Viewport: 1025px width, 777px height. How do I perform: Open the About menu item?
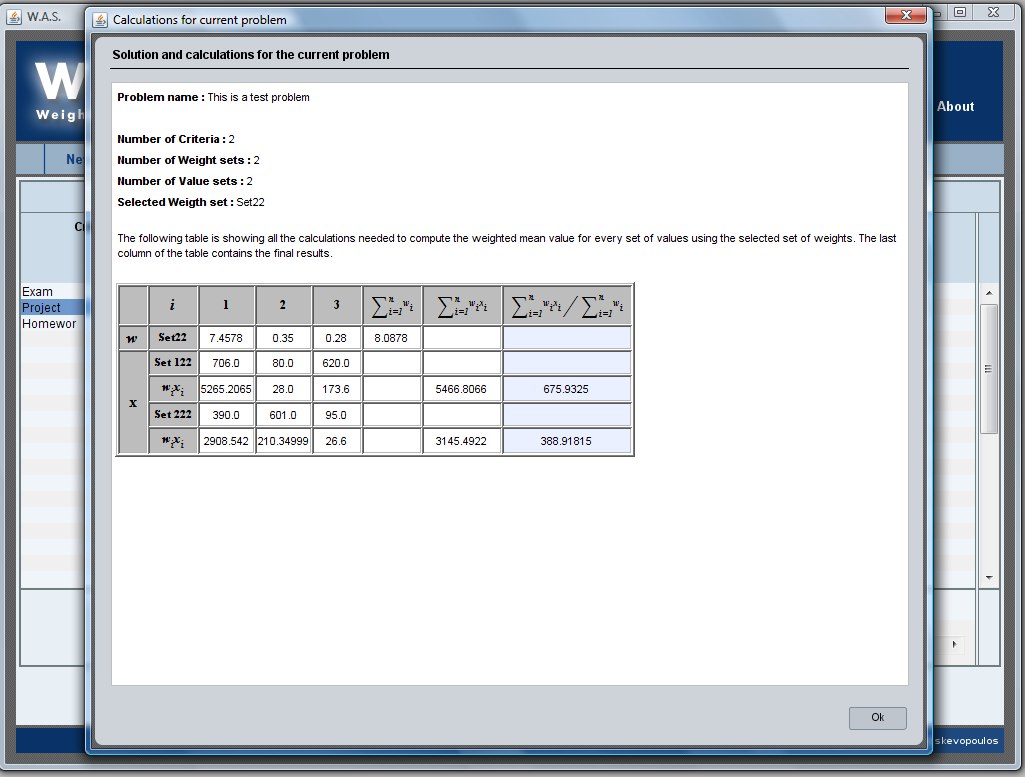point(955,106)
